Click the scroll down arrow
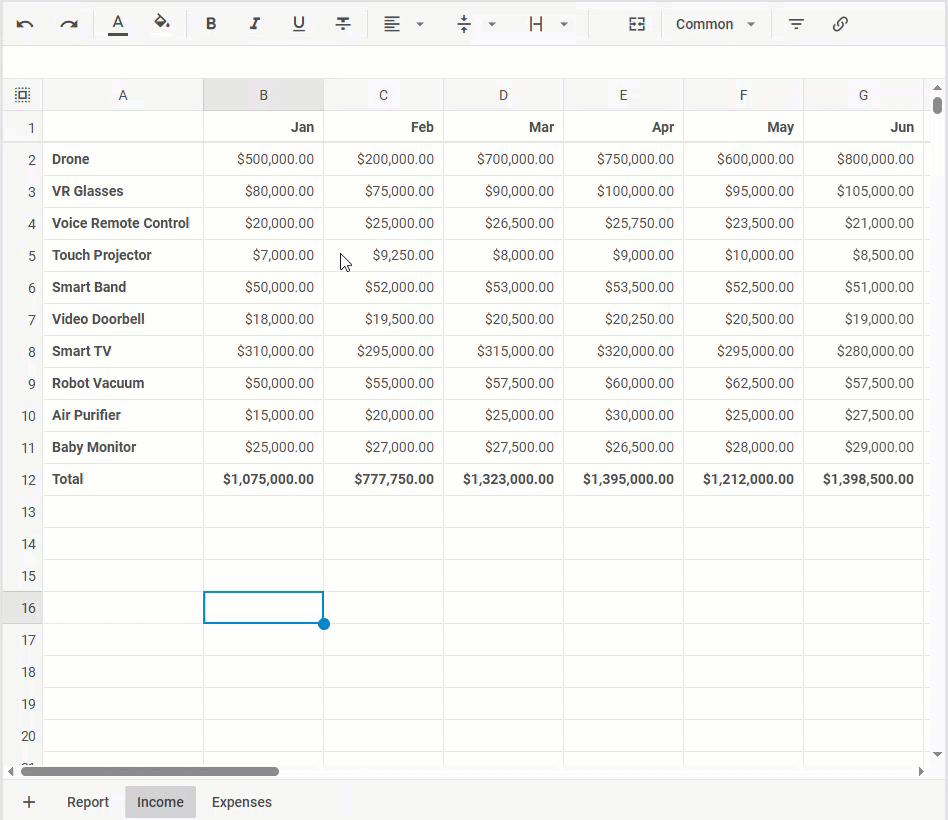Viewport: 948px width, 820px height. (937, 754)
